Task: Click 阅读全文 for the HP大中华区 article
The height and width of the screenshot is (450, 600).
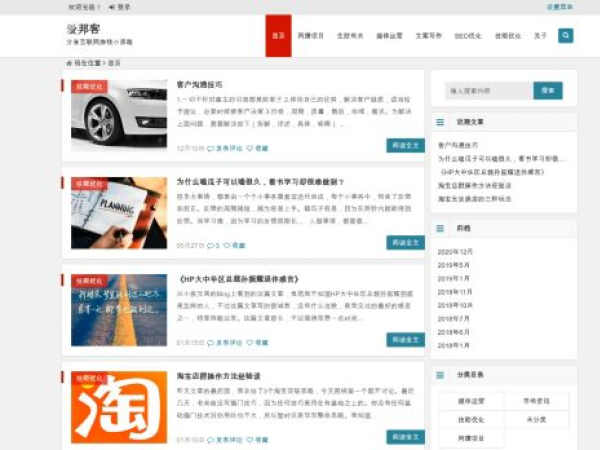Action: click(x=405, y=340)
